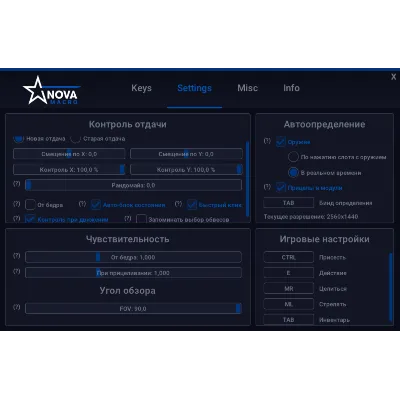Click the При прицеливании sensitivity slider

coord(134,273)
